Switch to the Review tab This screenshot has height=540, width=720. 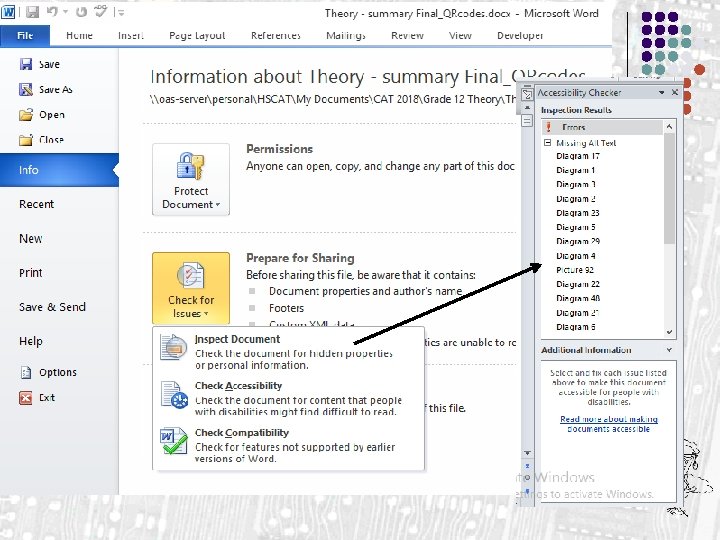coord(407,35)
